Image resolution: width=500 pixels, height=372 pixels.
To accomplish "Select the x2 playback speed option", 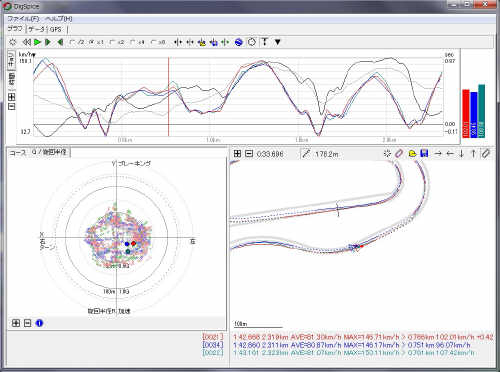I will point(117,42).
